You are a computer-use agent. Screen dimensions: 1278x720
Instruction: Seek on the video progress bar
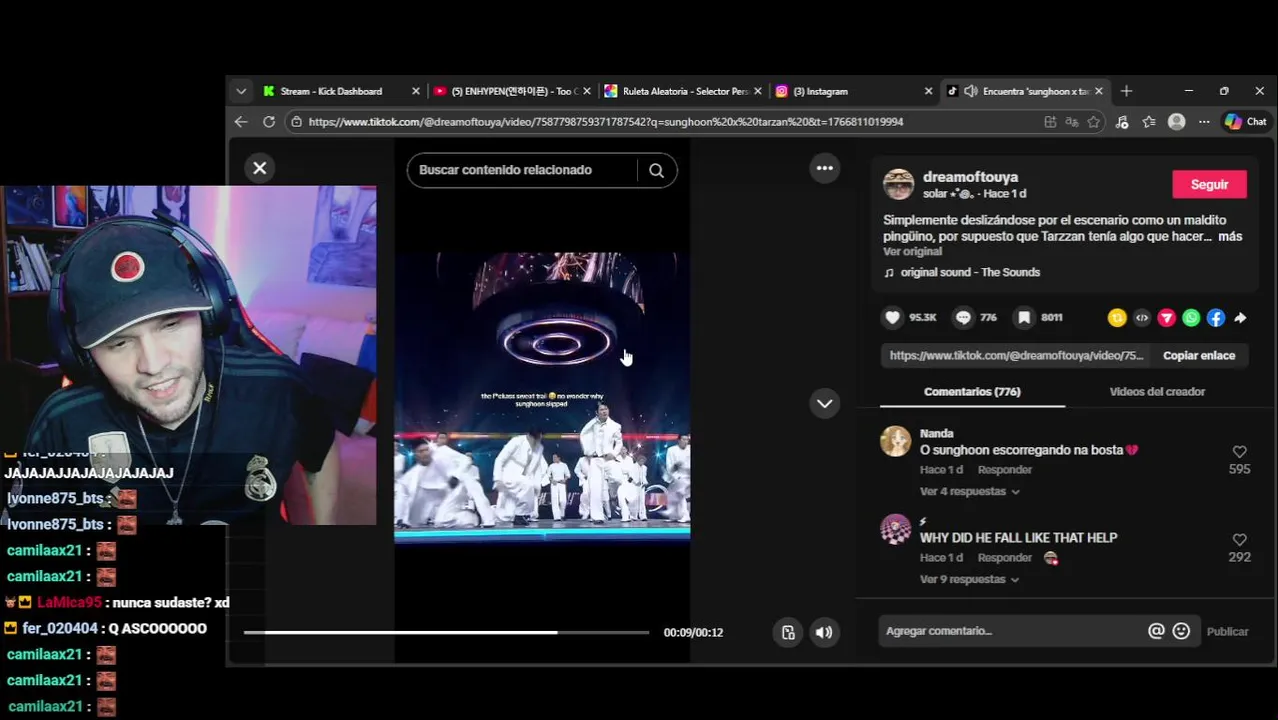(446, 632)
